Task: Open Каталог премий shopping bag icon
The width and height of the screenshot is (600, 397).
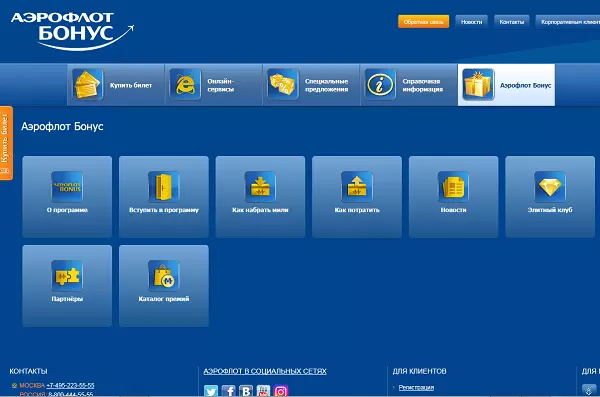Action: click(x=163, y=276)
